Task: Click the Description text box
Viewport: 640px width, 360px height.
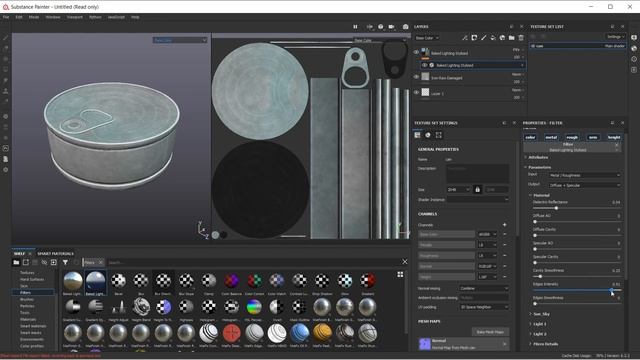Action: coord(477,173)
